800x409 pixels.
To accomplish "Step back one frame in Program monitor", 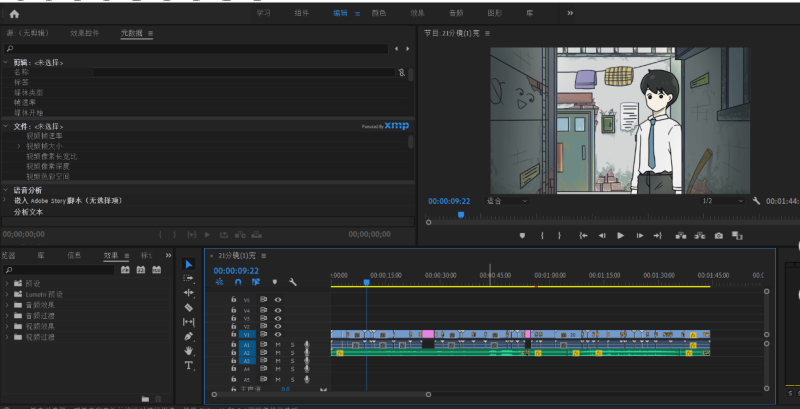I will point(602,236).
